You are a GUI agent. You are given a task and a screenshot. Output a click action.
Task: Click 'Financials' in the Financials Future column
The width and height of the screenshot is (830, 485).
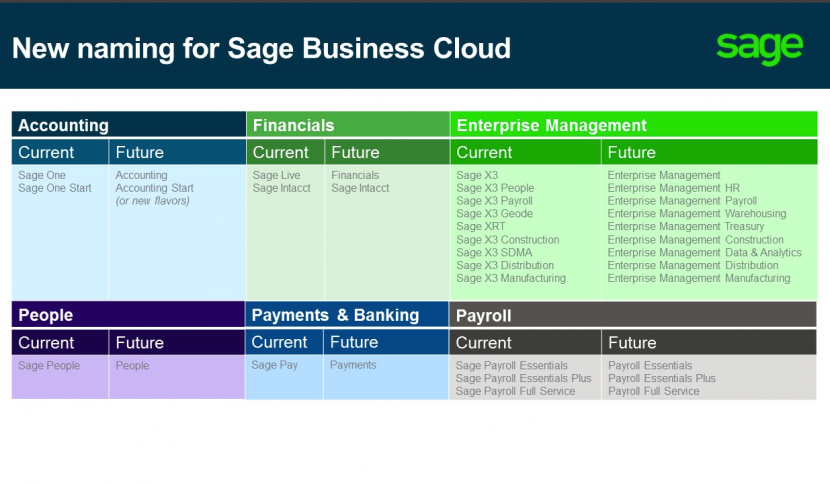pos(355,175)
